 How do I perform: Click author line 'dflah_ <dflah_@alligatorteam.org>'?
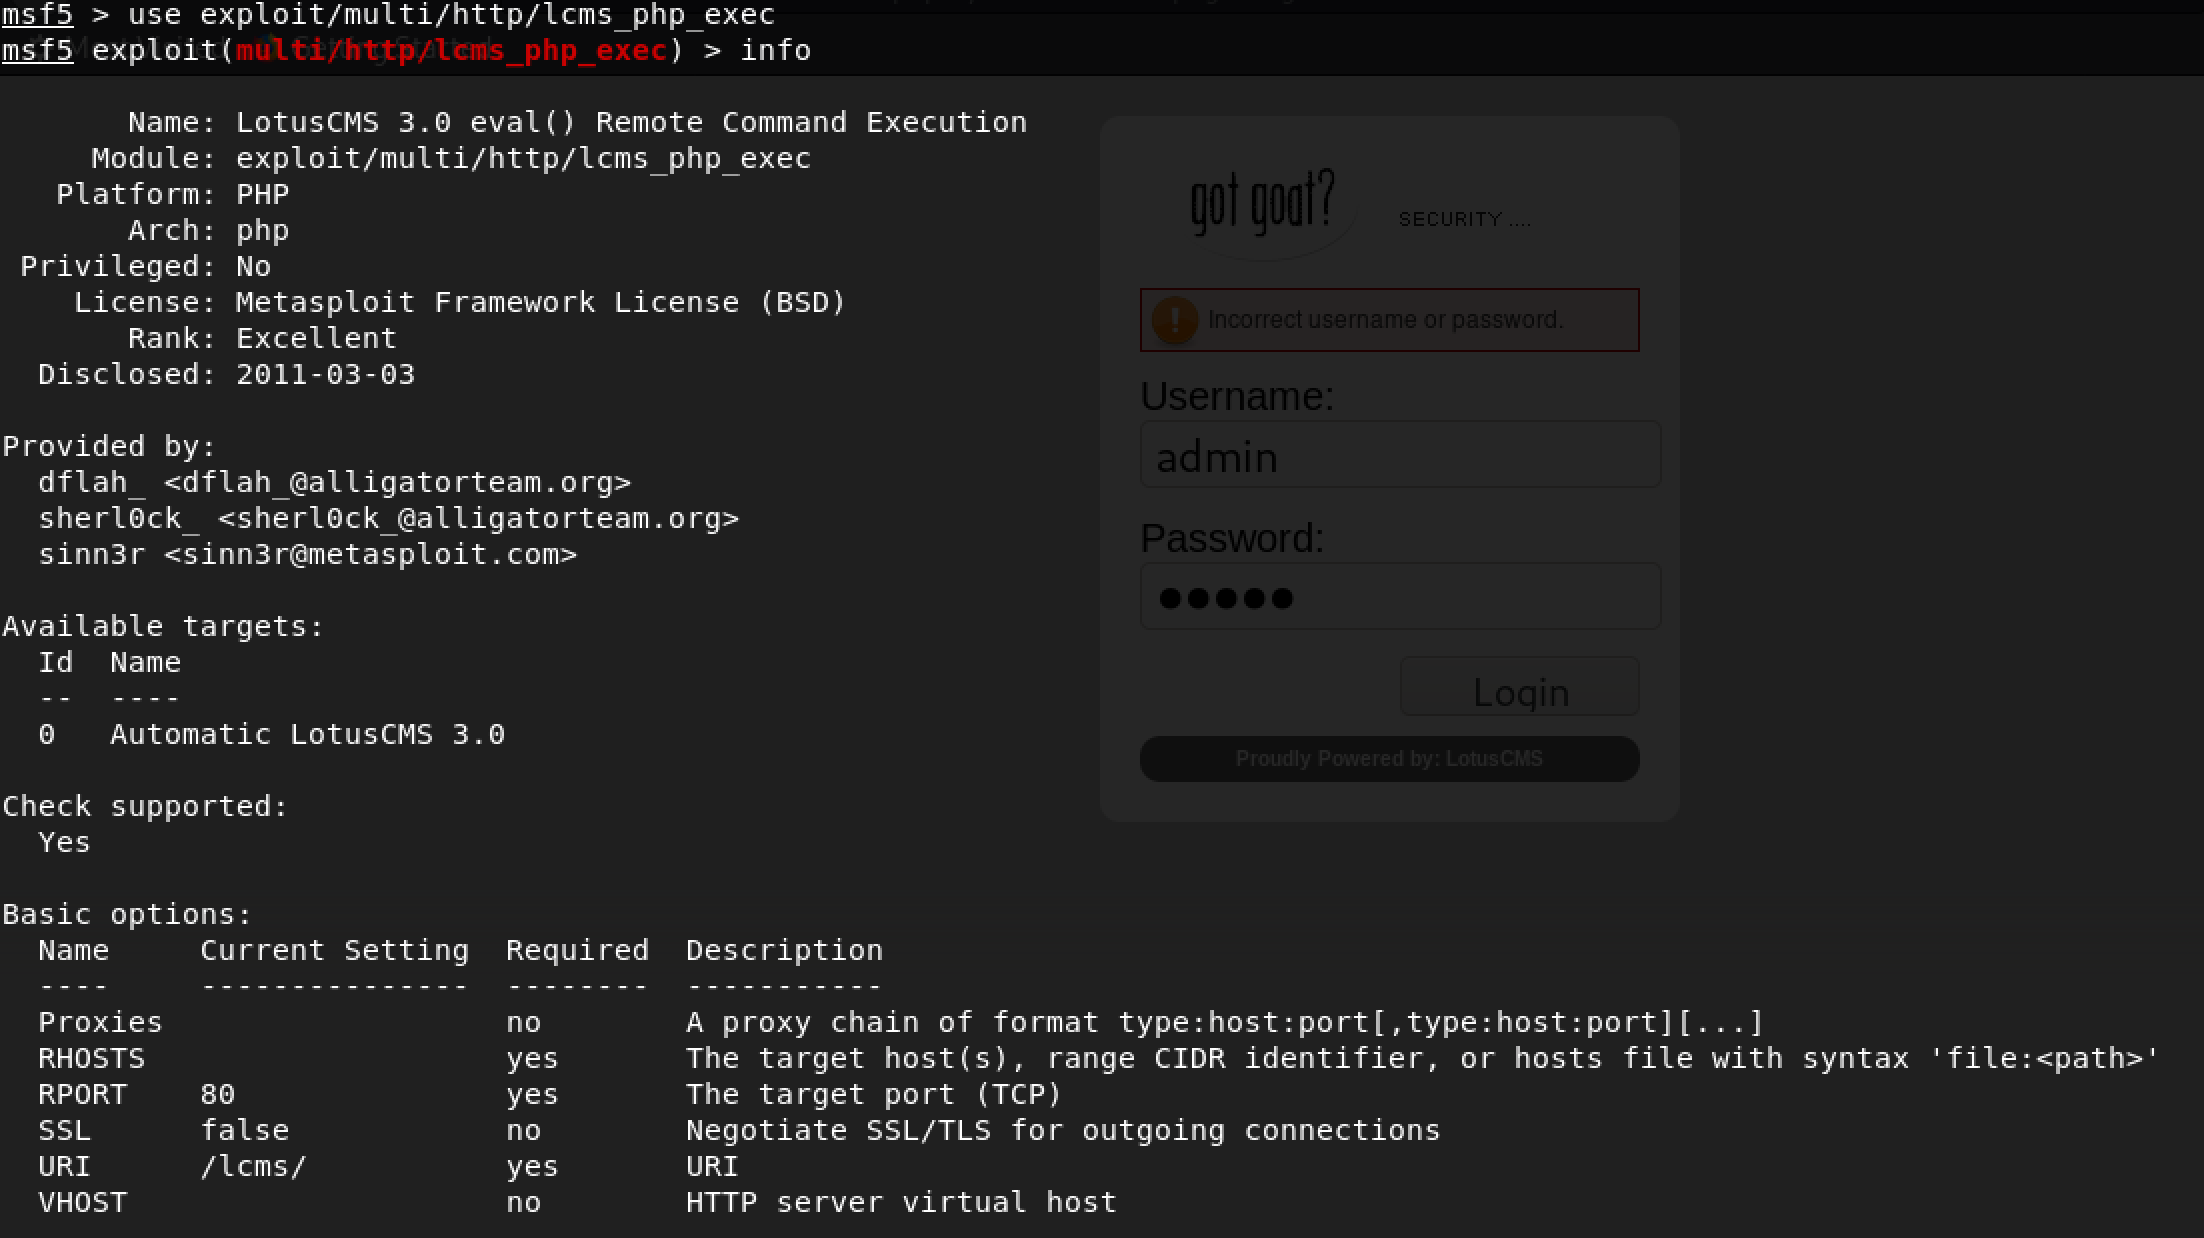coord(334,482)
